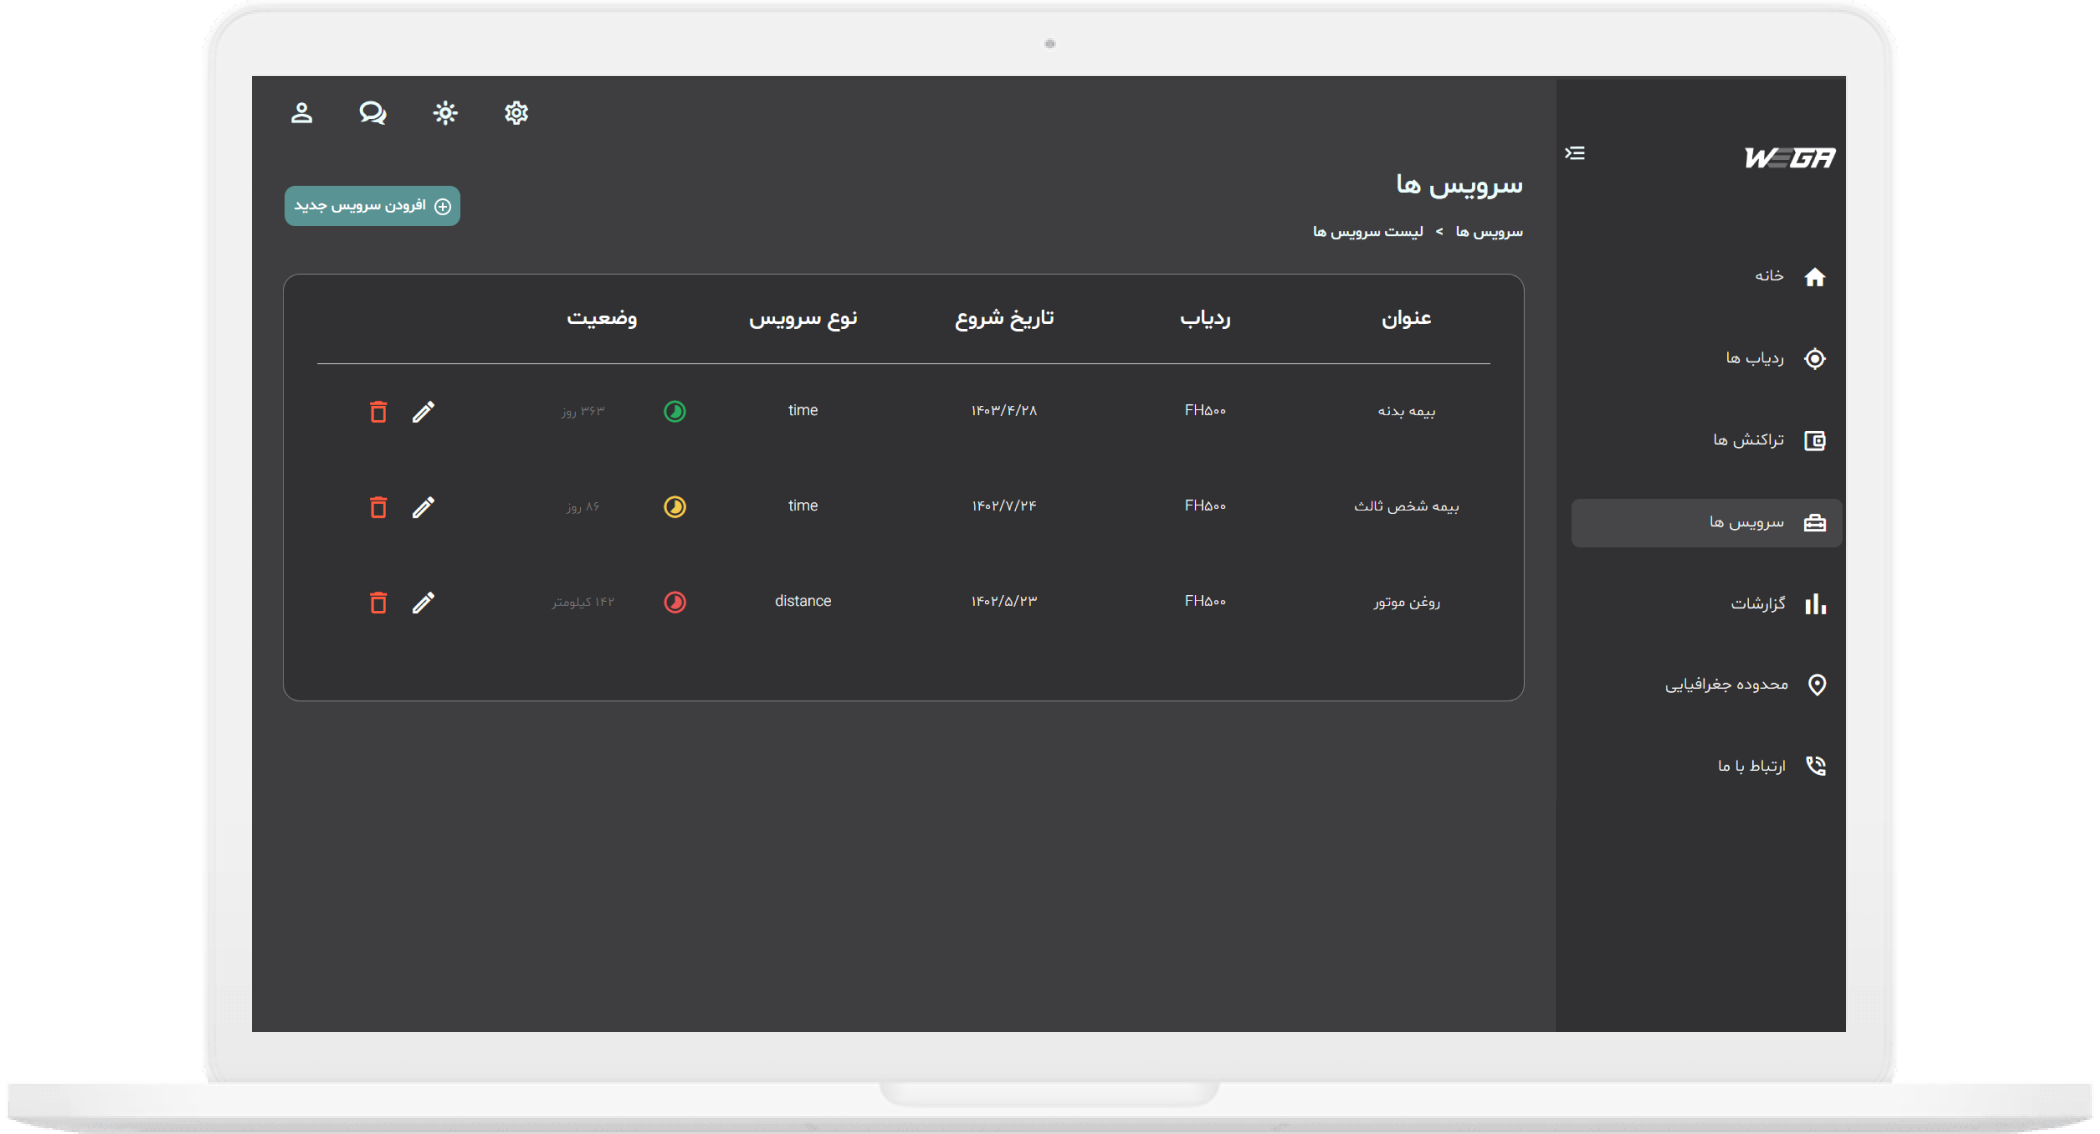Image resolution: width=2100 pixels, height=1134 pixels.
Task: Click the FH500 tracker in بیمه بدنه row
Action: pyautogui.click(x=1205, y=410)
